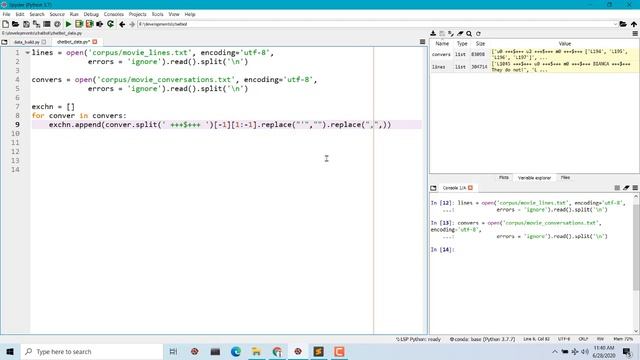The height and width of the screenshot is (360, 640).
Task: Browse console tabs with the icon beside Console 1/A
Action: click(x=433, y=188)
